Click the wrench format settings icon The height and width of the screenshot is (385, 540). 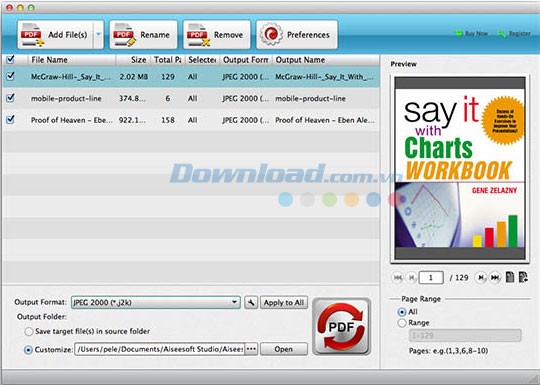(251, 303)
